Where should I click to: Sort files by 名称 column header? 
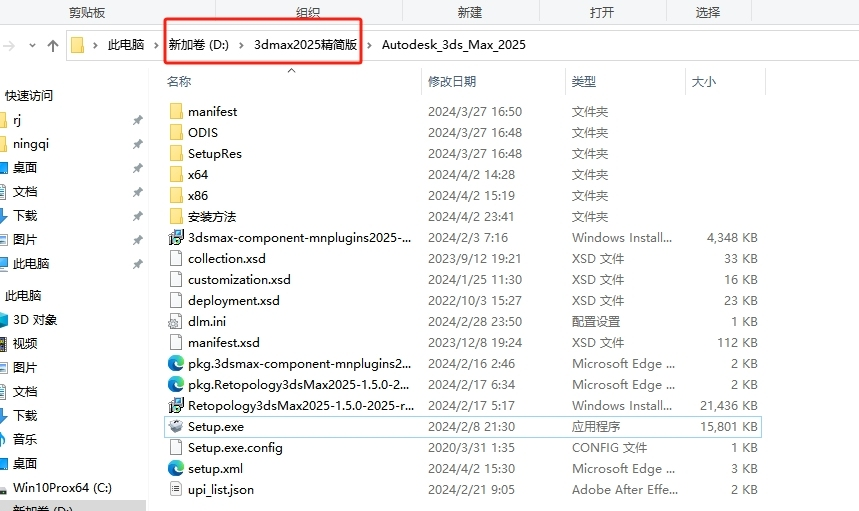179,82
